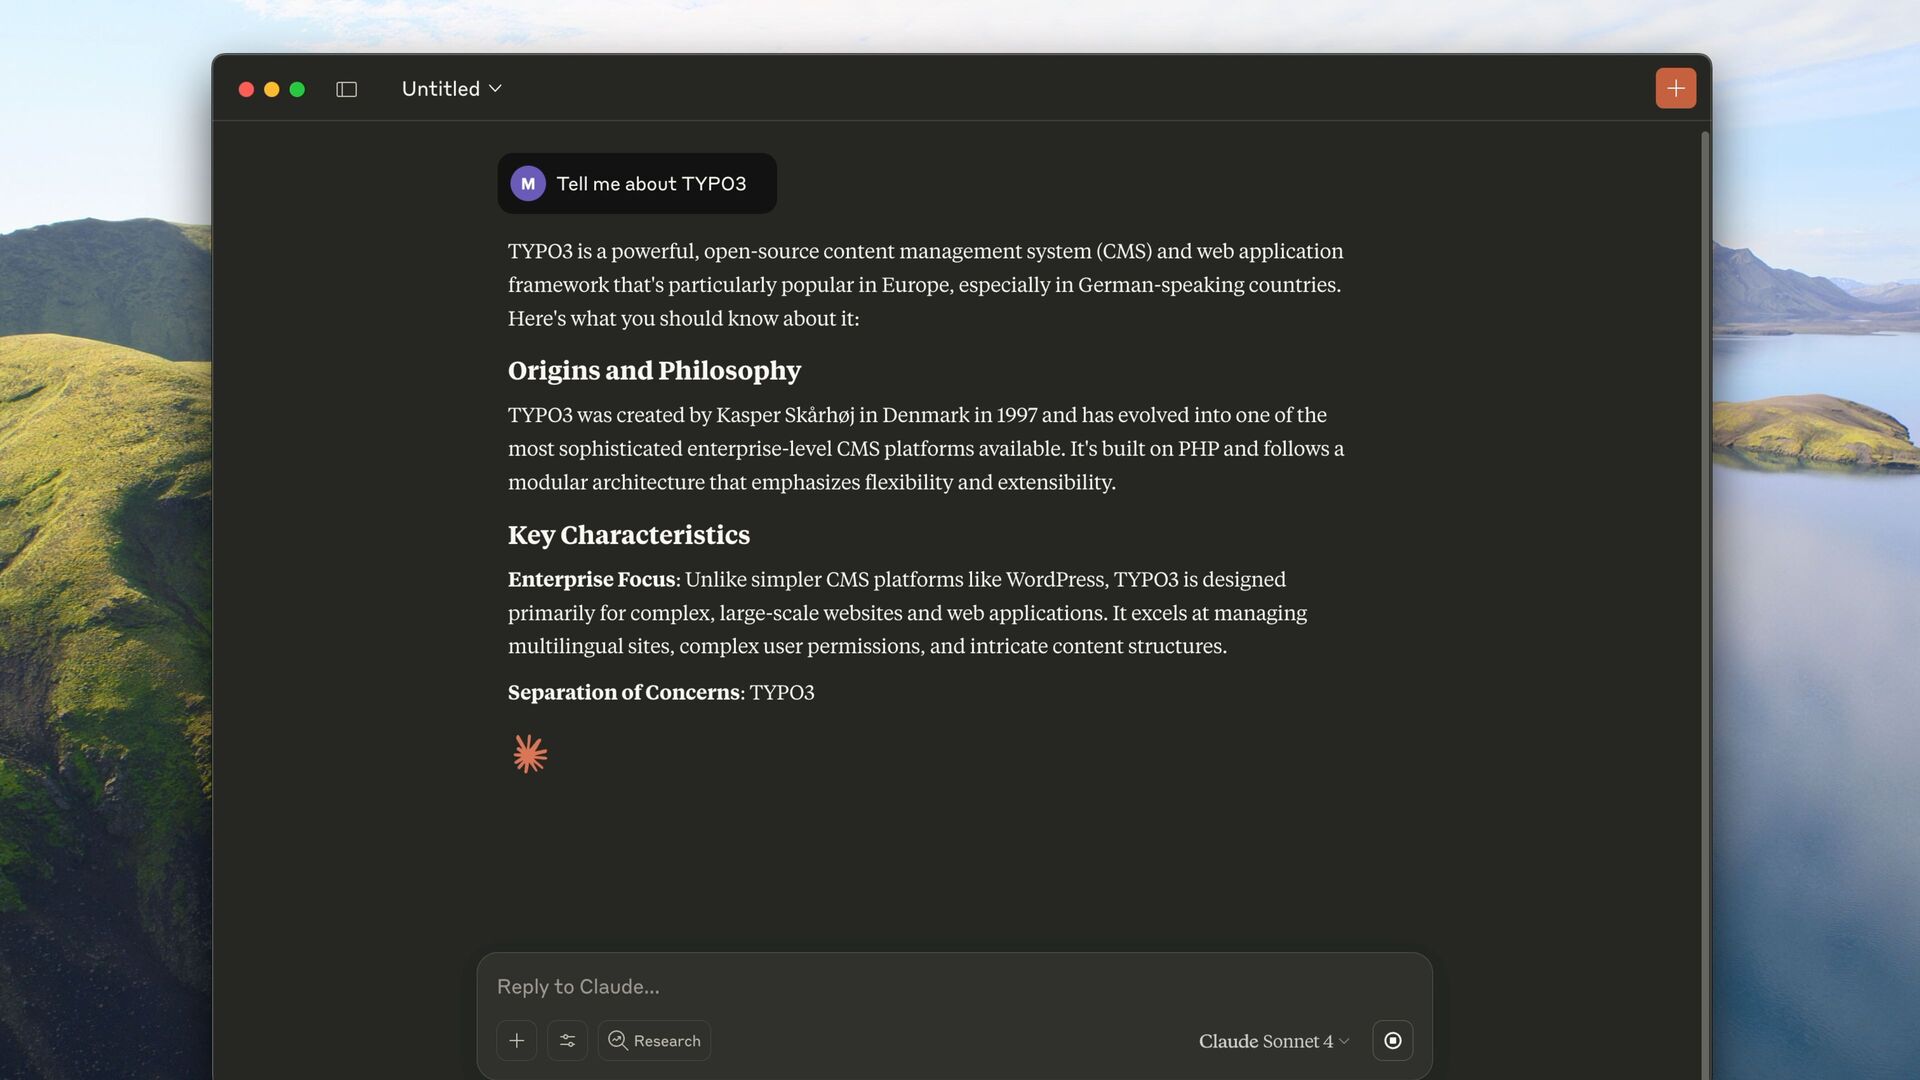Stop the response with the stop button
This screenshot has width=1920, height=1080.
(1392, 1041)
